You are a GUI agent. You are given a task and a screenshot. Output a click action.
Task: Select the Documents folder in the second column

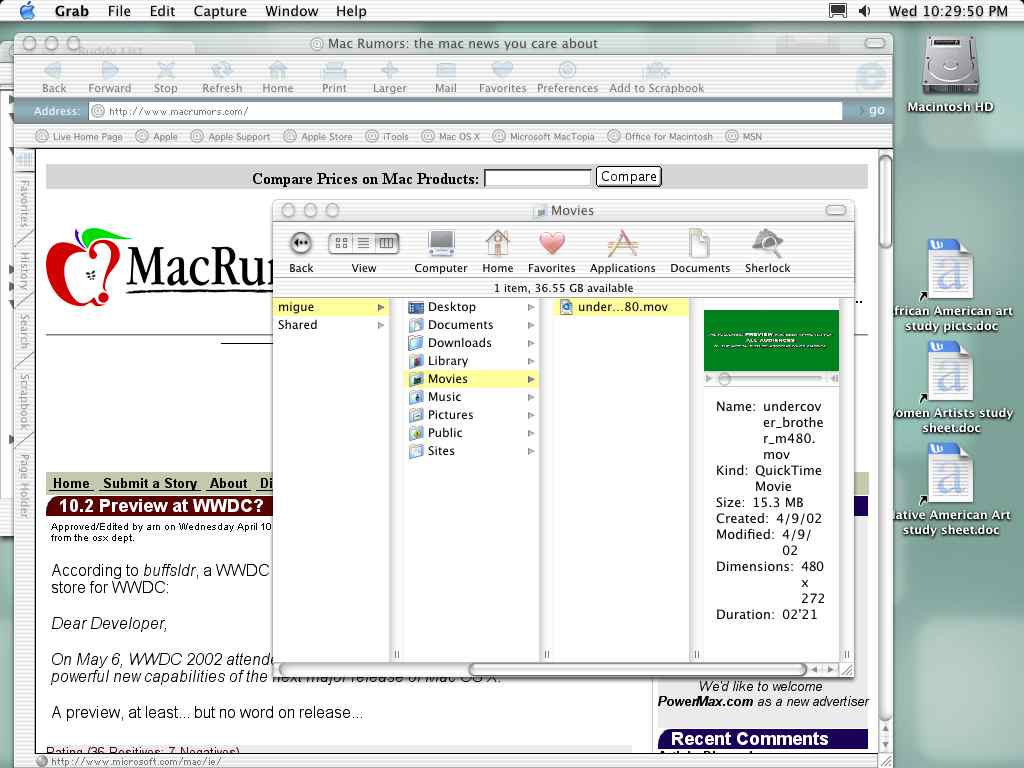coord(471,325)
